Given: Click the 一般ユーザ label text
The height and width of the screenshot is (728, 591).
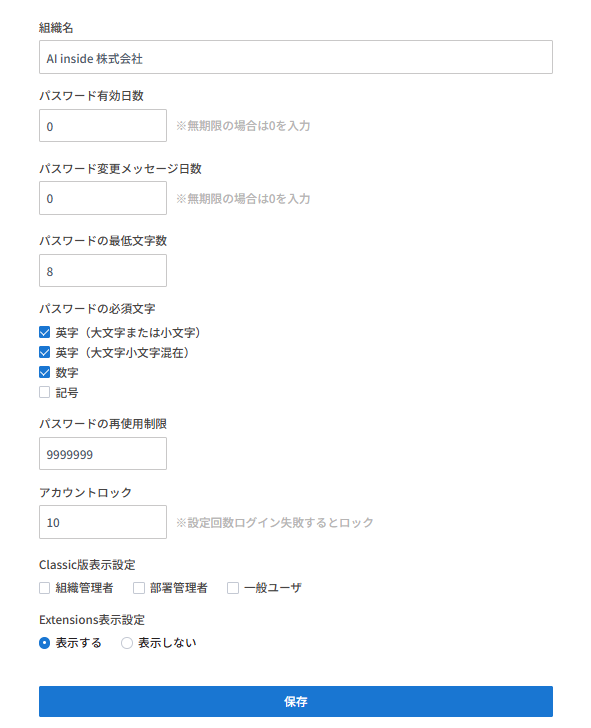Looking at the screenshot, I should coord(273,588).
